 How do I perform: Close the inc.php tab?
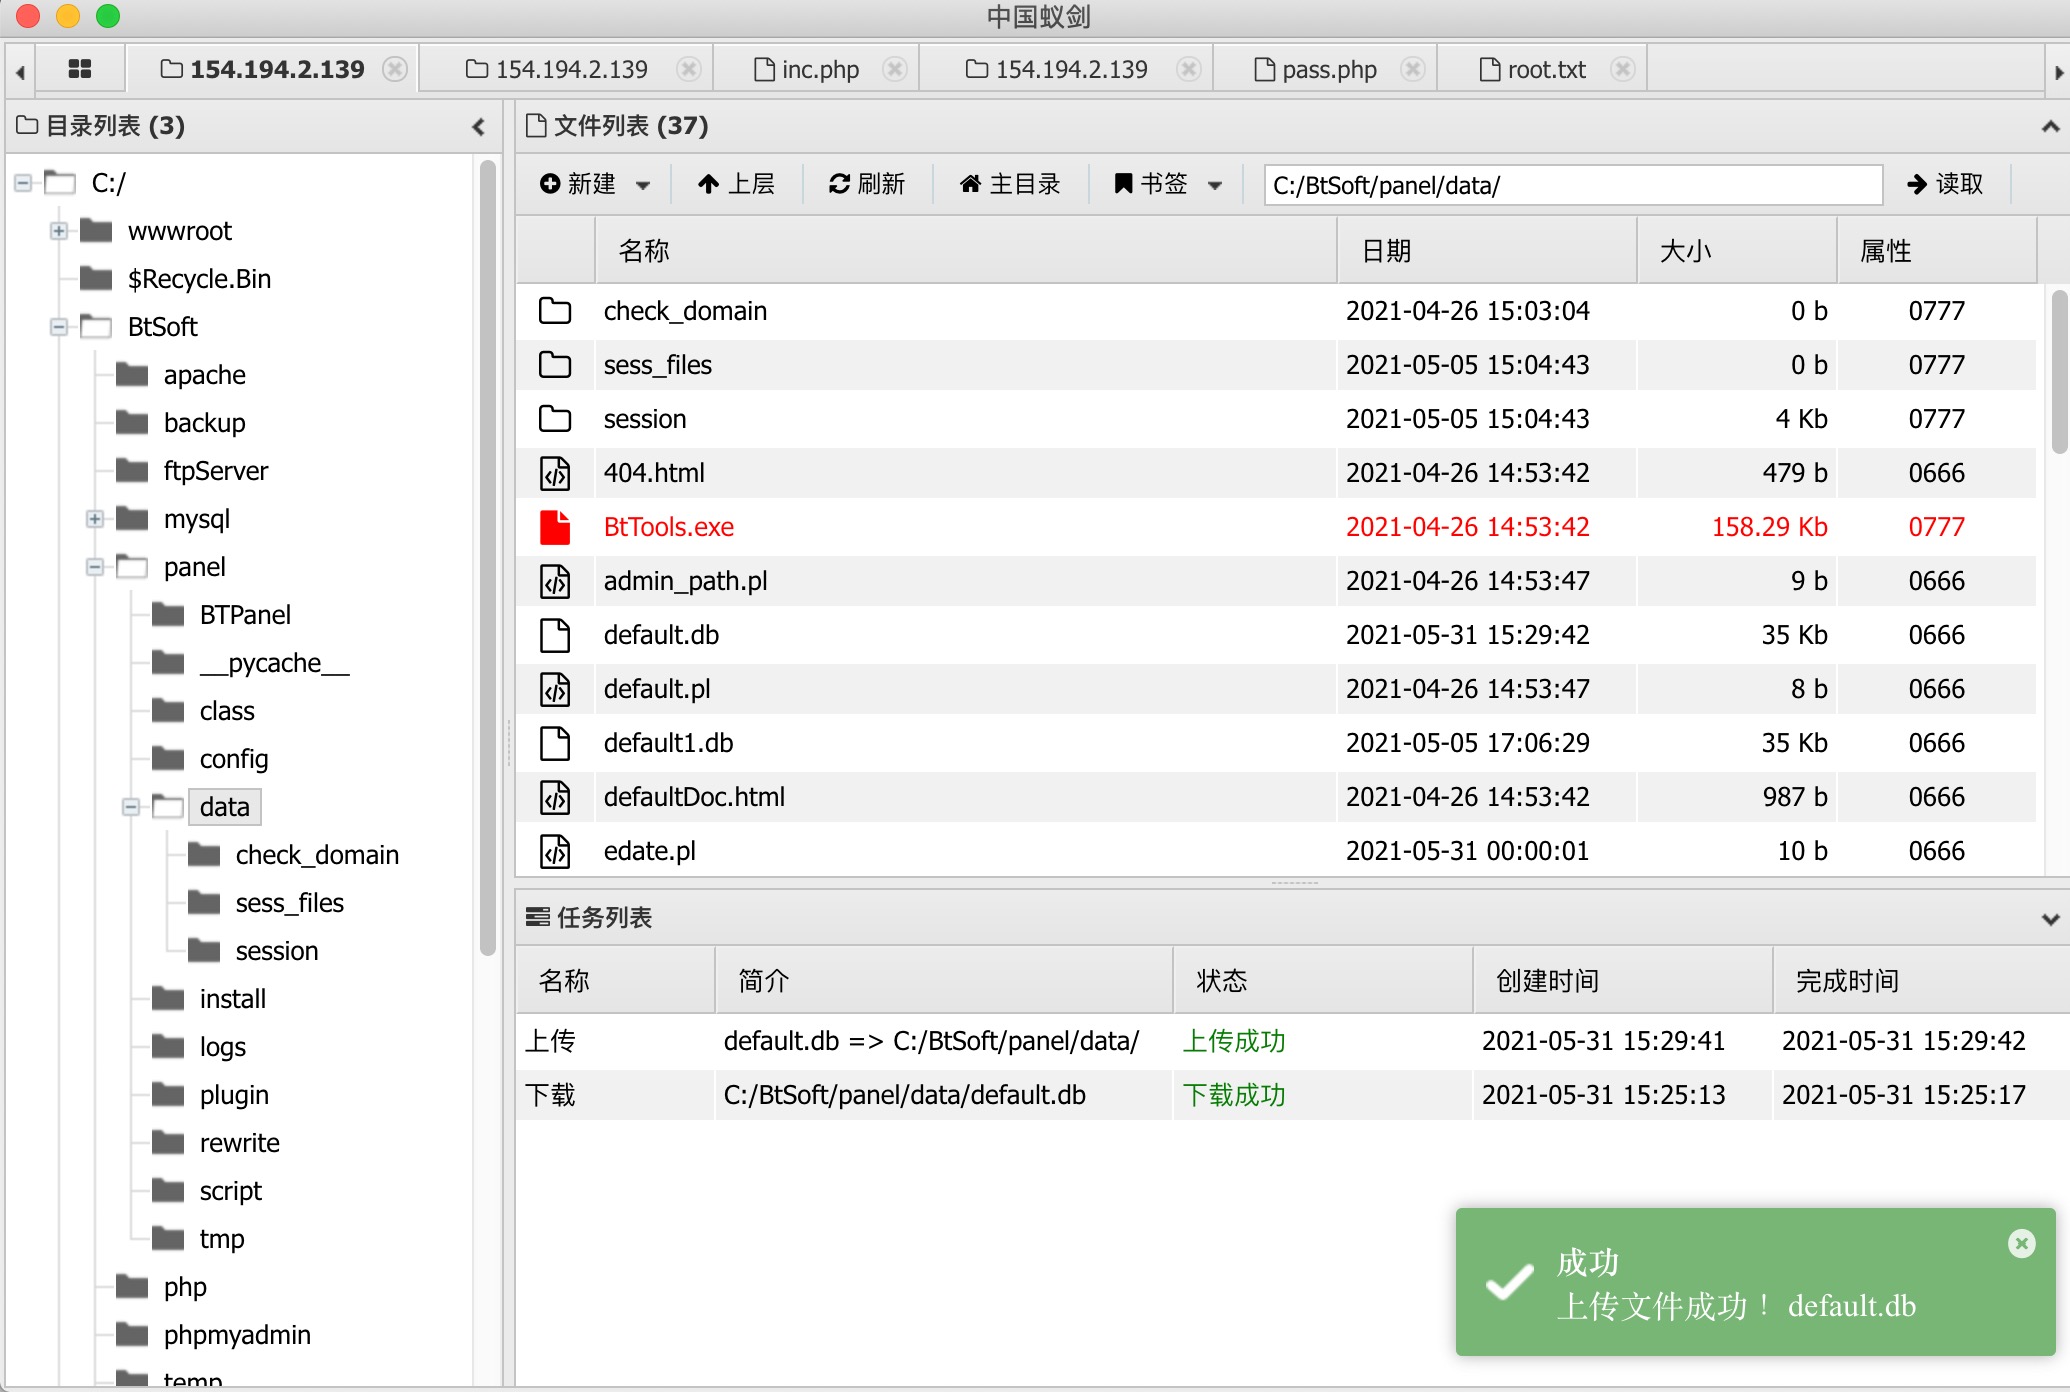pyautogui.click(x=895, y=69)
